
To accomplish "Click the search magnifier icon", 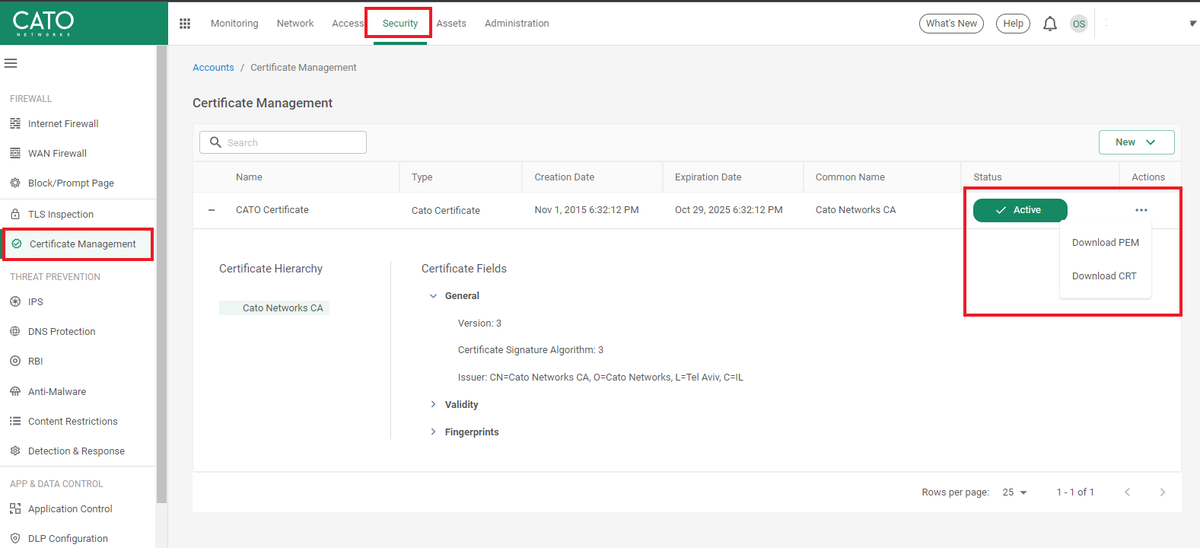I will click(x=215, y=143).
